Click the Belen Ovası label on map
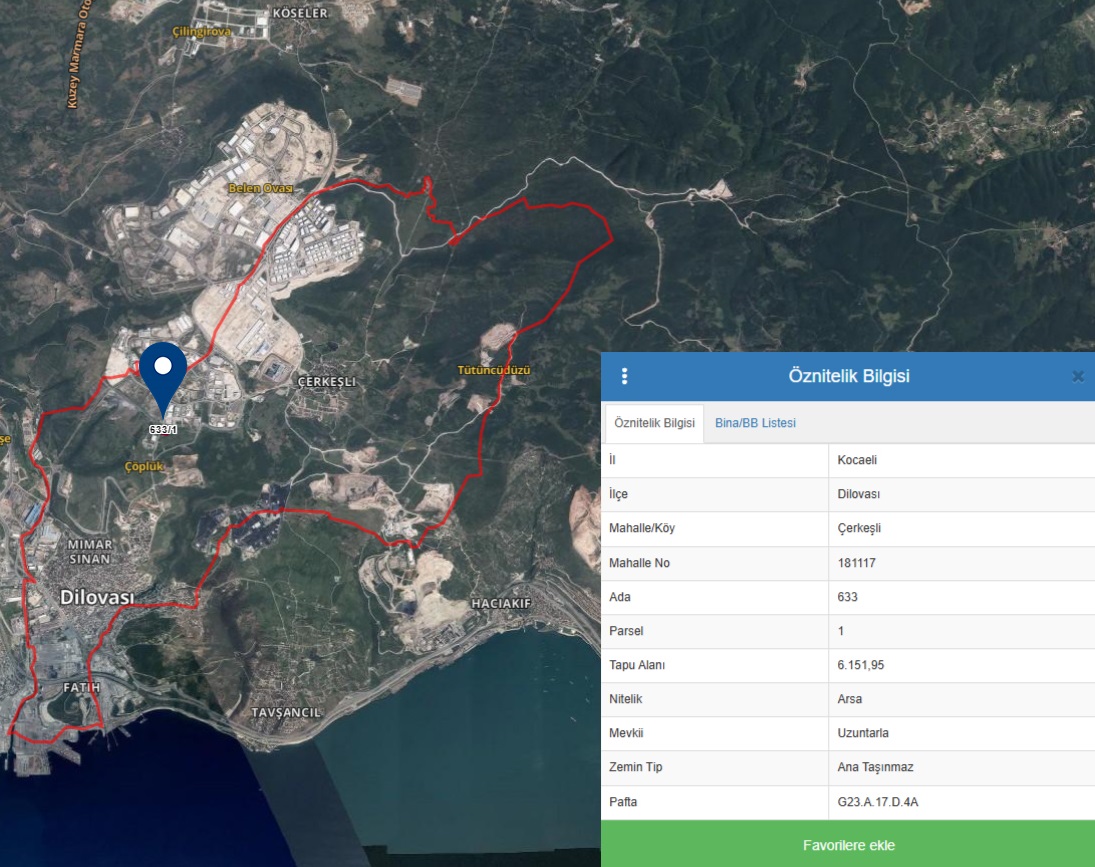Image resolution: width=1095 pixels, height=867 pixels. (259, 188)
